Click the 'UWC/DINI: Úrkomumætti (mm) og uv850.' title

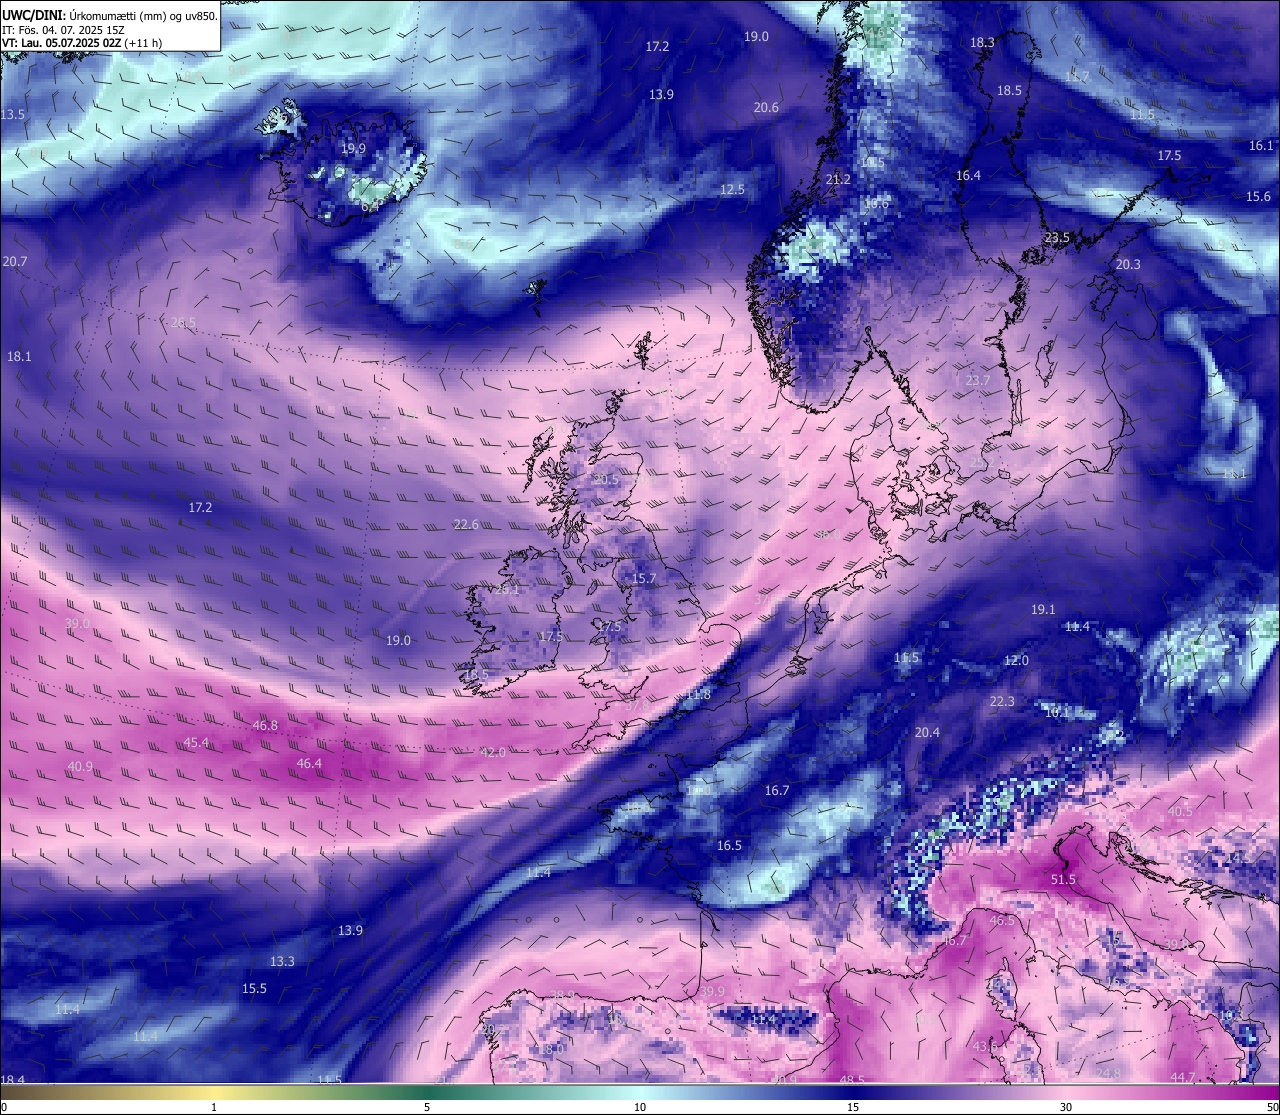pos(110,15)
